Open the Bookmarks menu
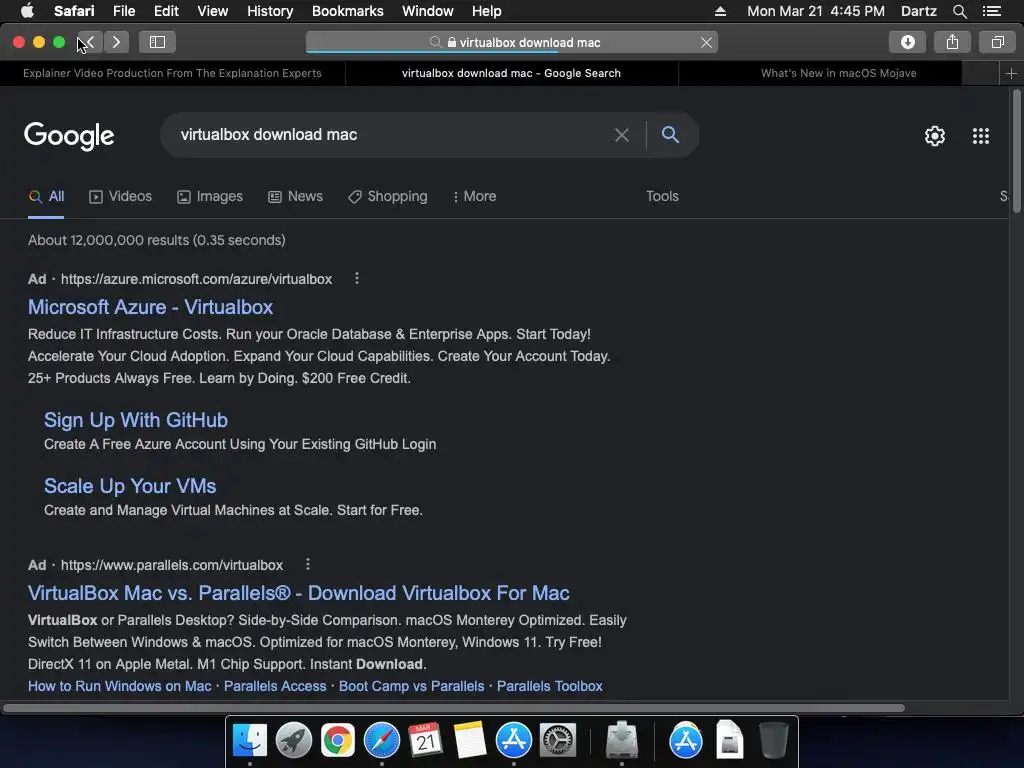Screen dimensions: 1024x768 pos(347,11)
